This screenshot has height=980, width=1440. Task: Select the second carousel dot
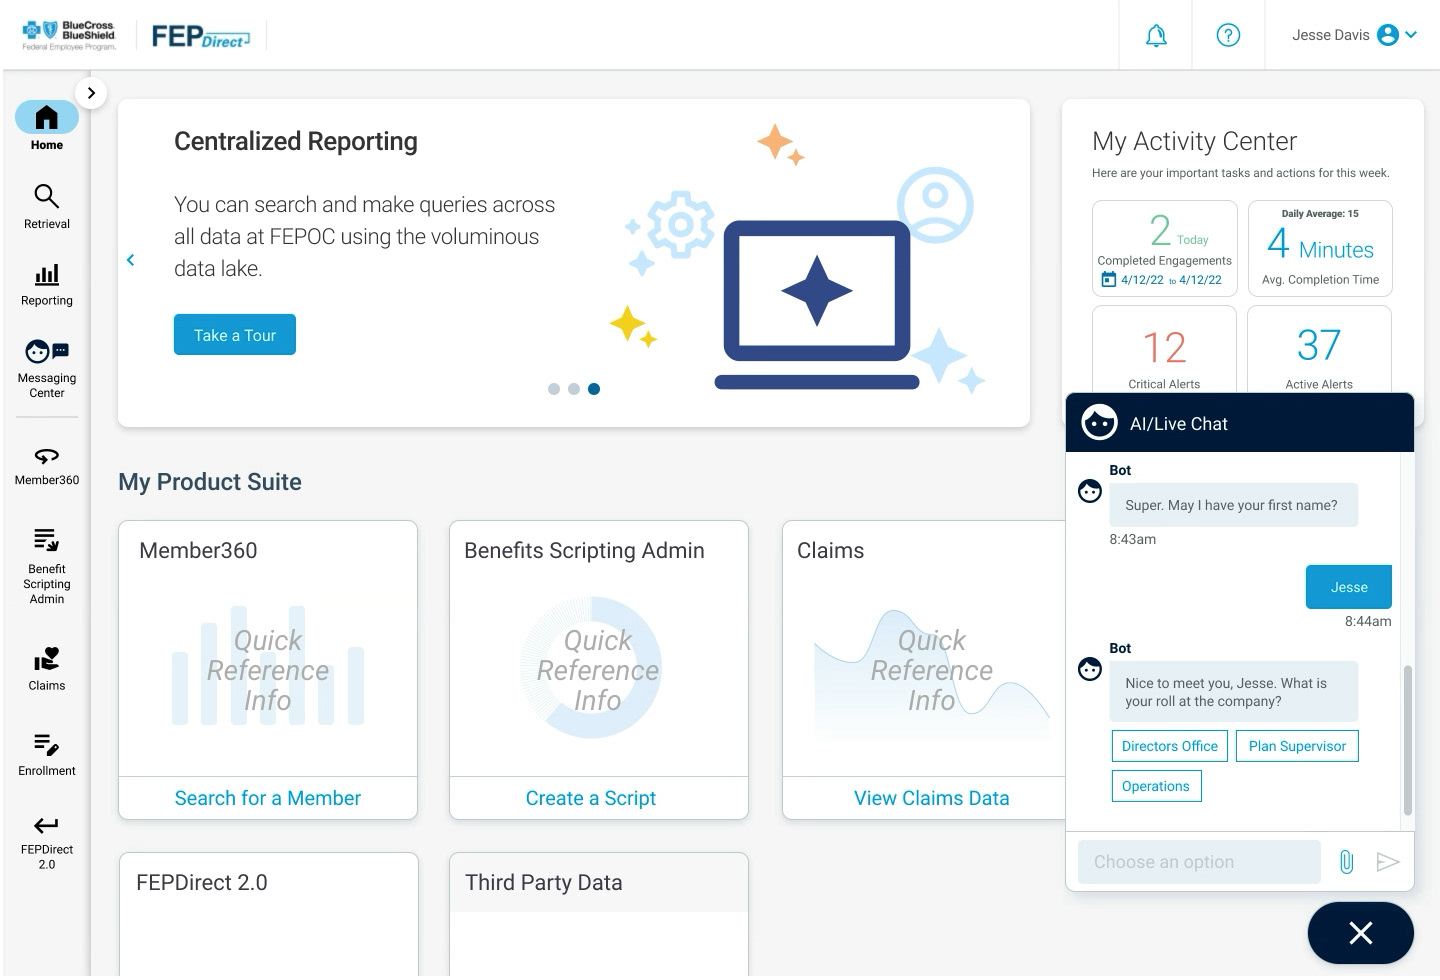pyautogui.click(x=574, y=389)
